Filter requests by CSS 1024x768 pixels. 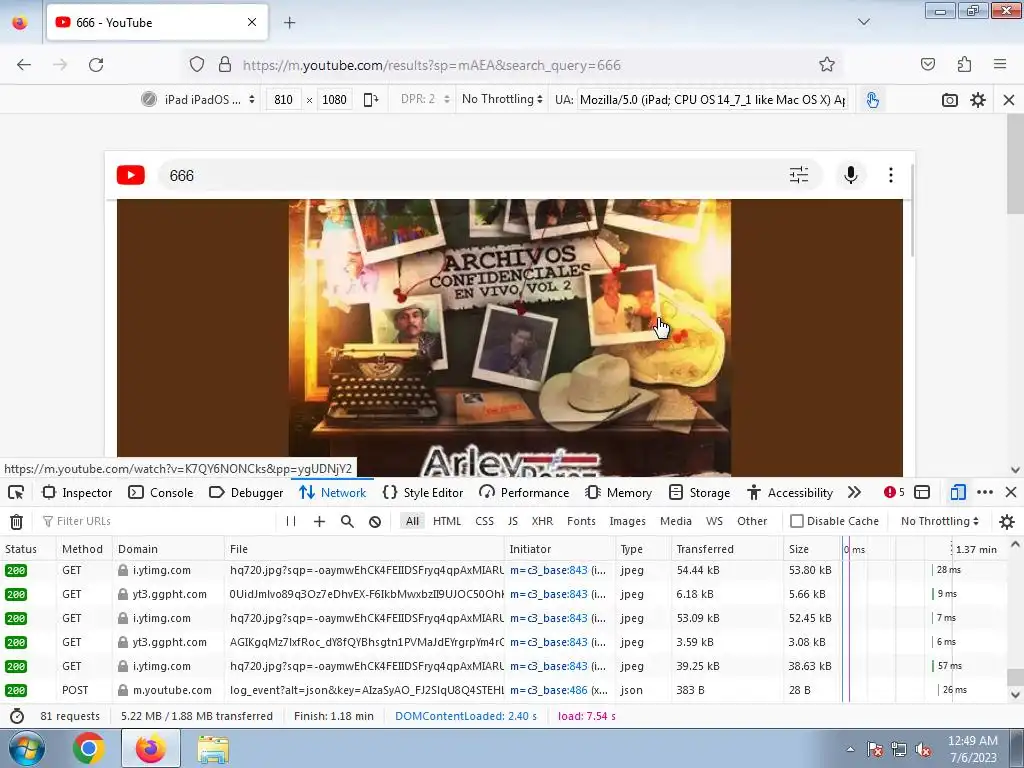(485, 521)
